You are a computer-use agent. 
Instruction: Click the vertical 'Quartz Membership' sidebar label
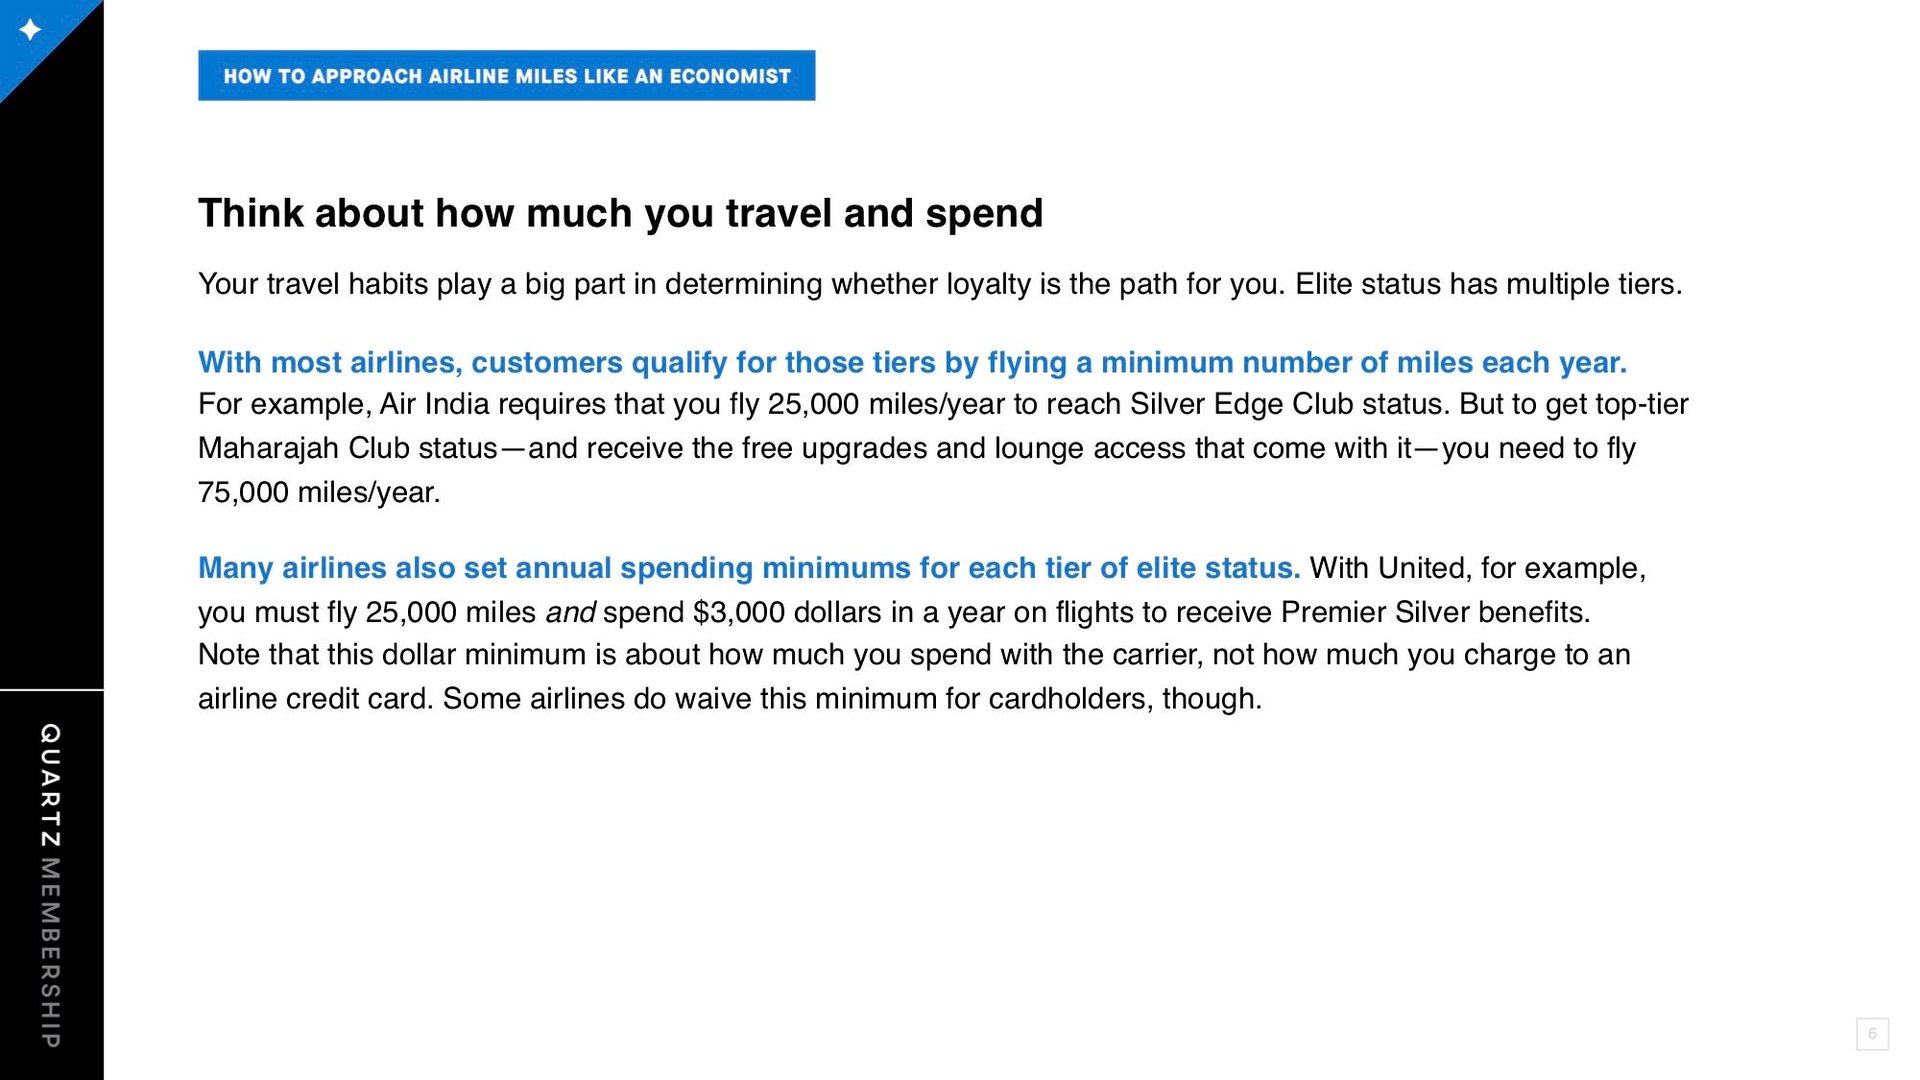pos(51,885)
